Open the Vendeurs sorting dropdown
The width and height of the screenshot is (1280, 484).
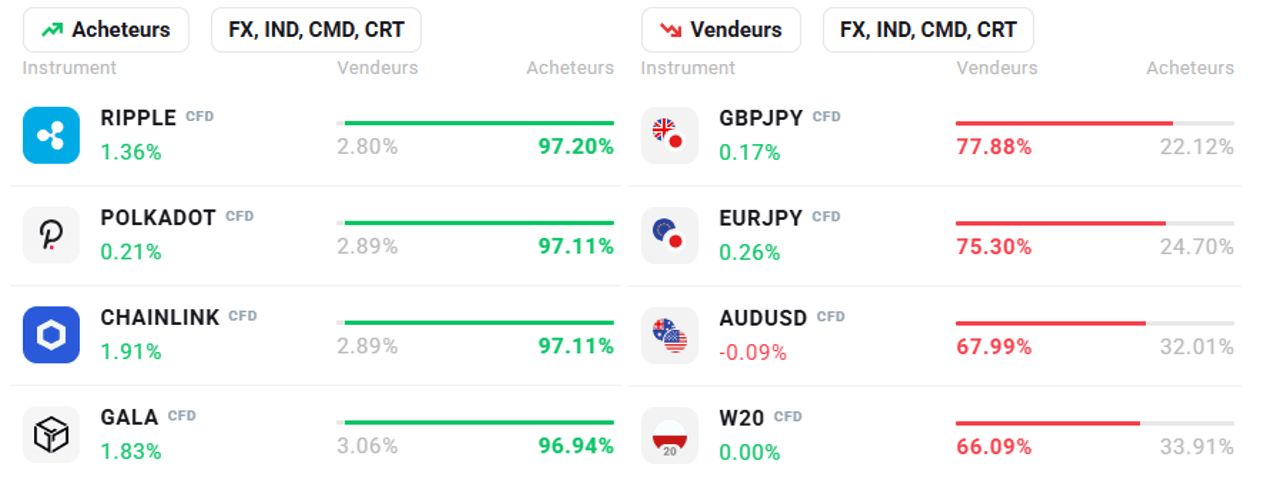pos(721,30)
